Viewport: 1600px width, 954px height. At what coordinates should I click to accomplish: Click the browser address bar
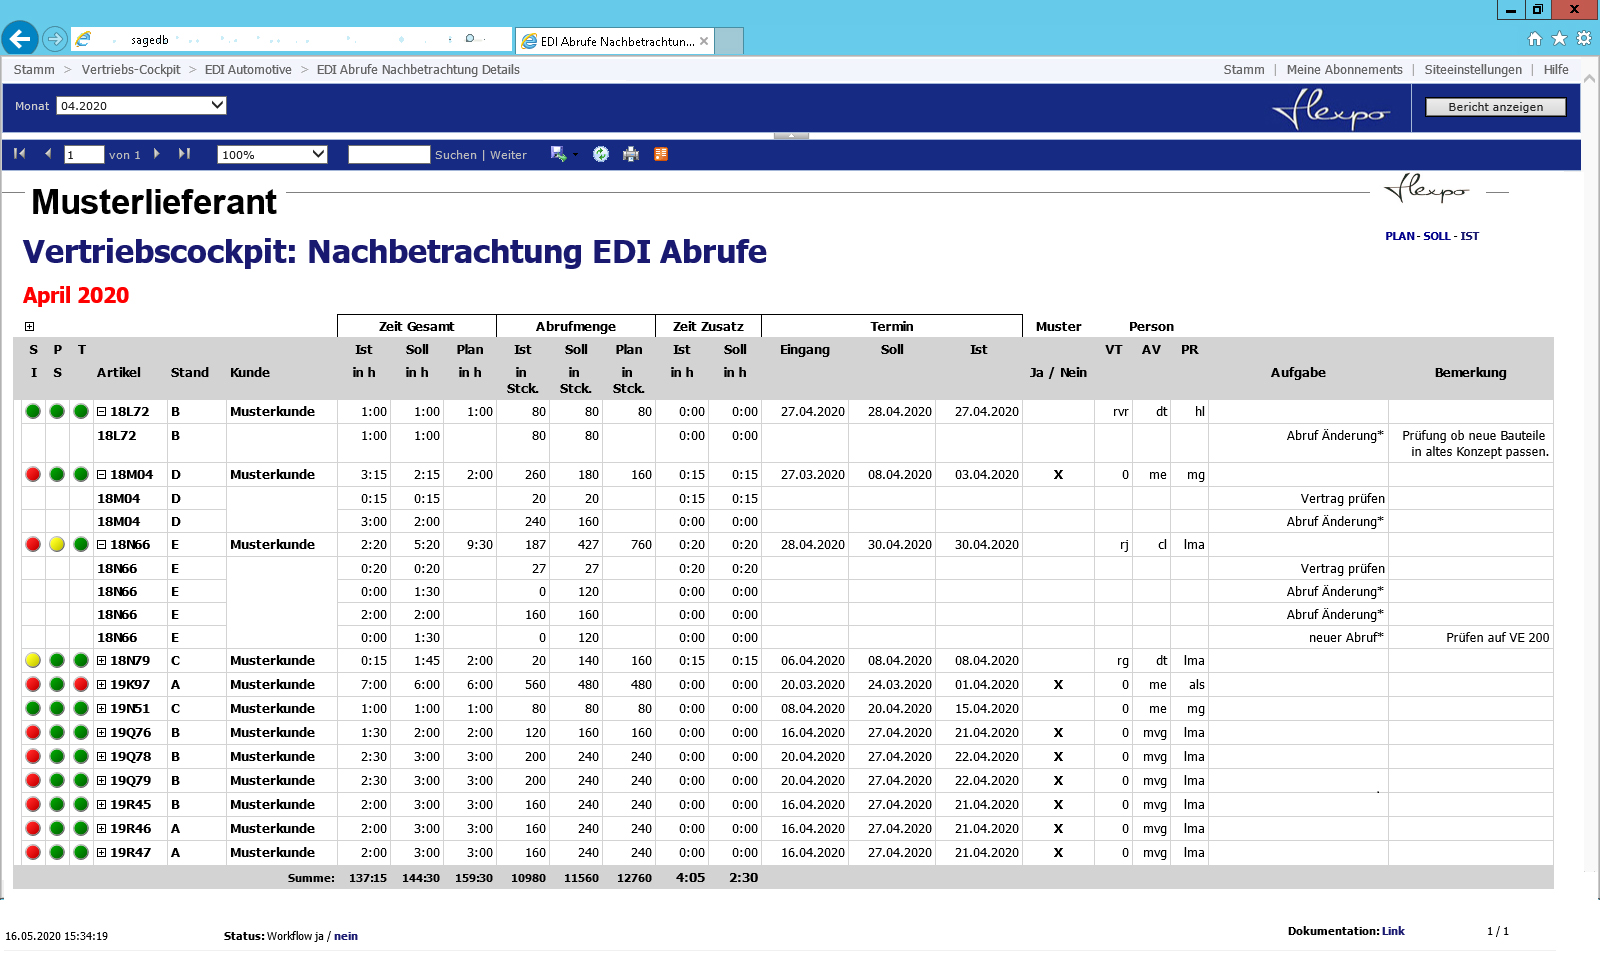click(292, 39)
